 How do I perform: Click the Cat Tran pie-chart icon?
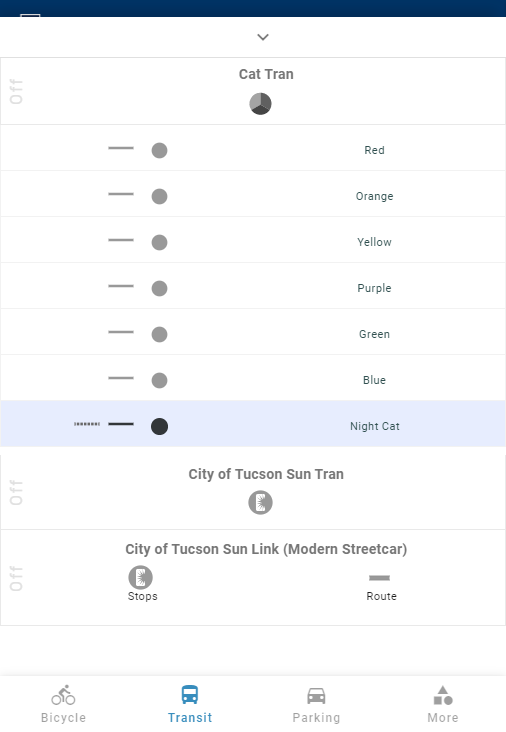[260, 104]
